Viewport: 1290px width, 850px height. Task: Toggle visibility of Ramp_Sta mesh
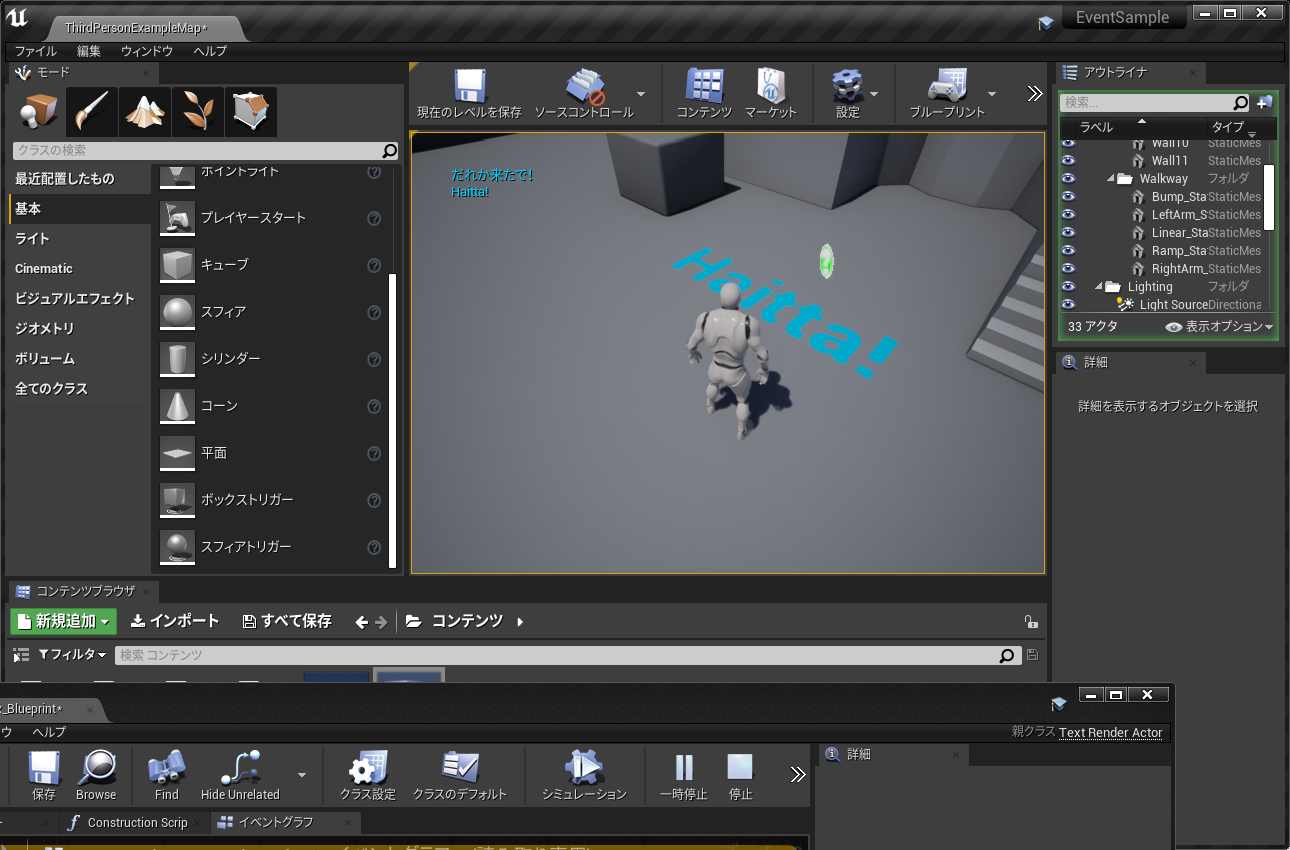[1068, 251]
